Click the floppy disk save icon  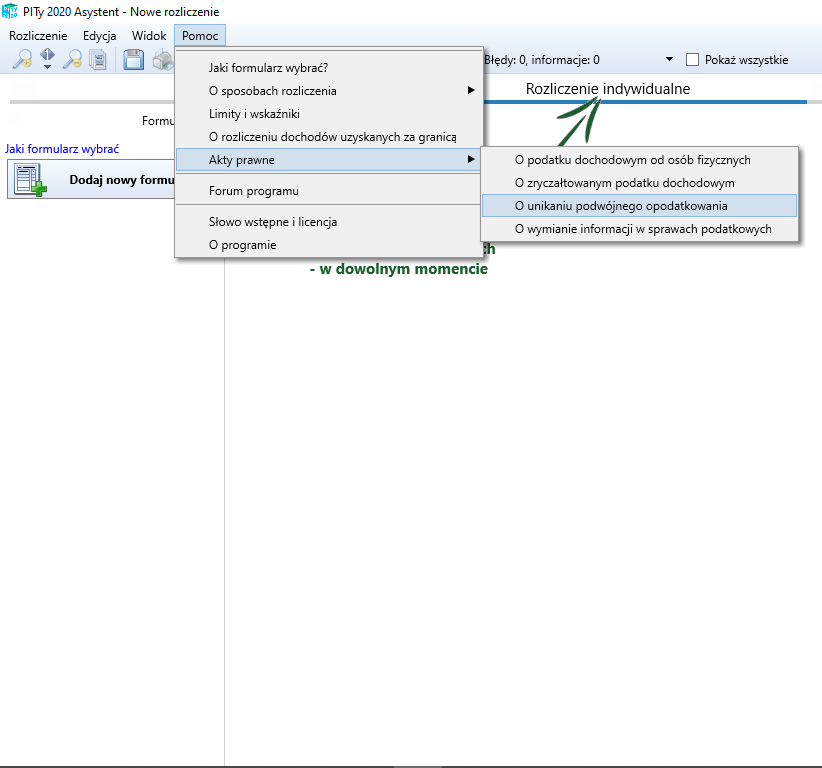pyautogui.click(x=133, y=60)
